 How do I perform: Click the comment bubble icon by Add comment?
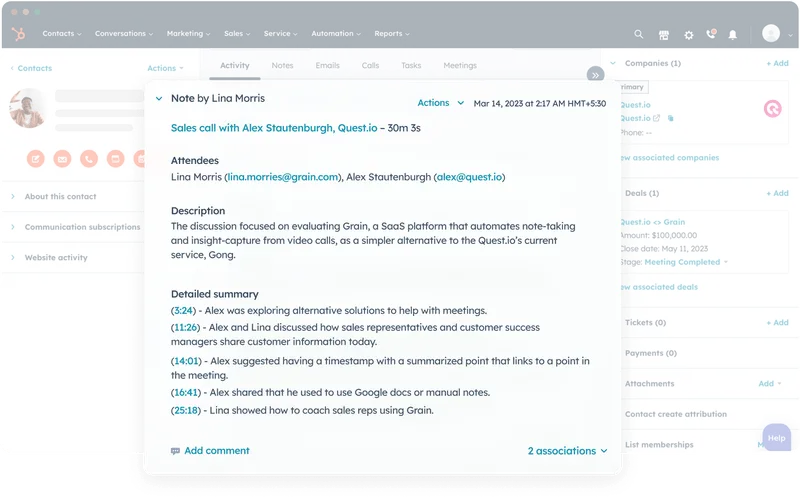[176, 451]
